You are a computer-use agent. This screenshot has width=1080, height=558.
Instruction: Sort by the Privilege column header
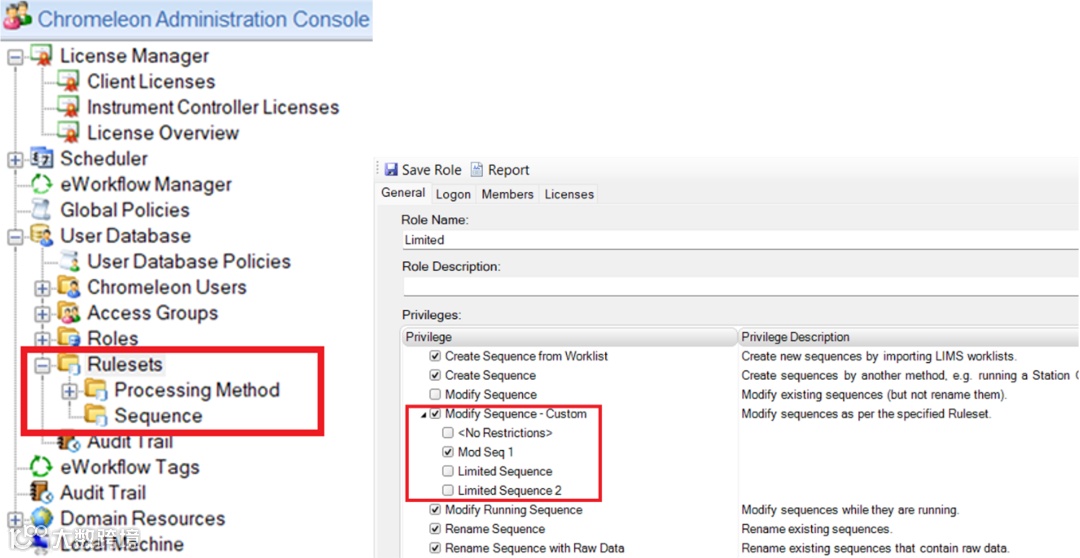tap(569, 337)
